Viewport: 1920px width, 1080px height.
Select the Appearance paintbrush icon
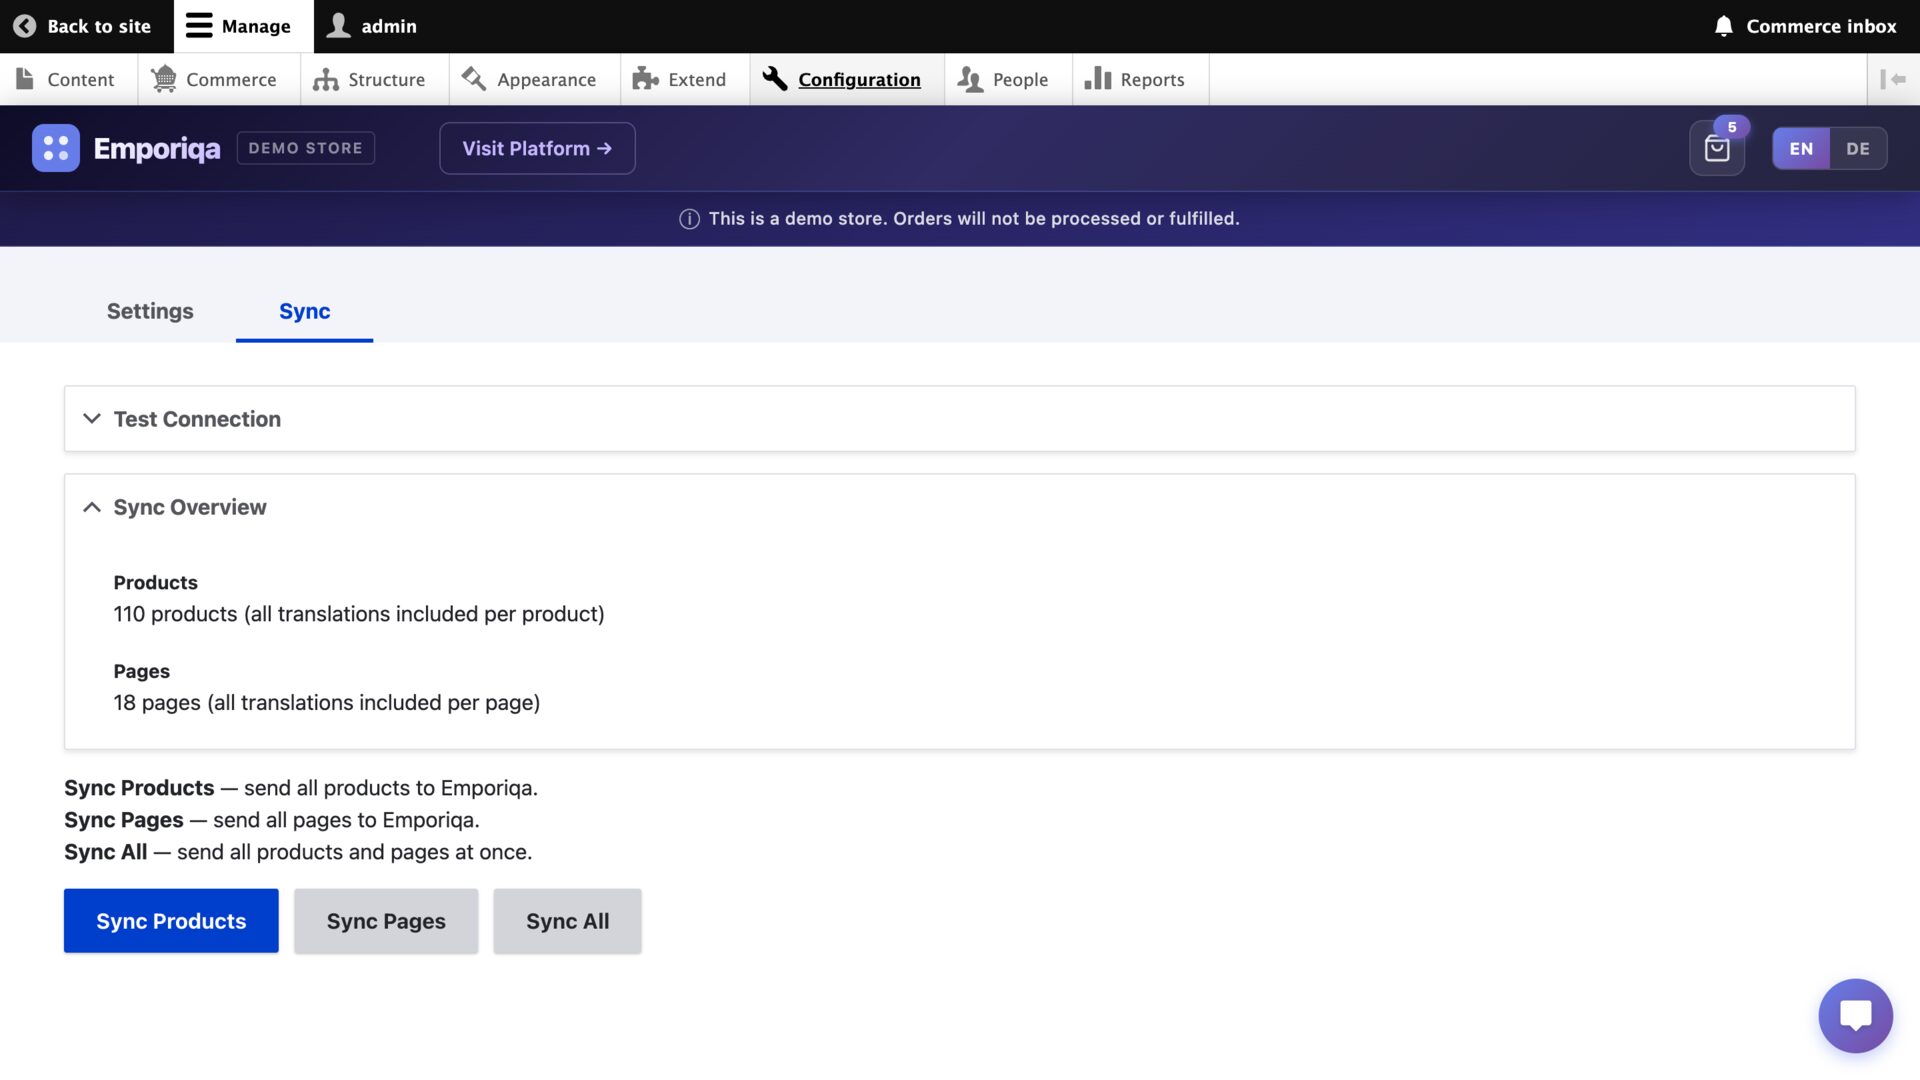(472, 79)
